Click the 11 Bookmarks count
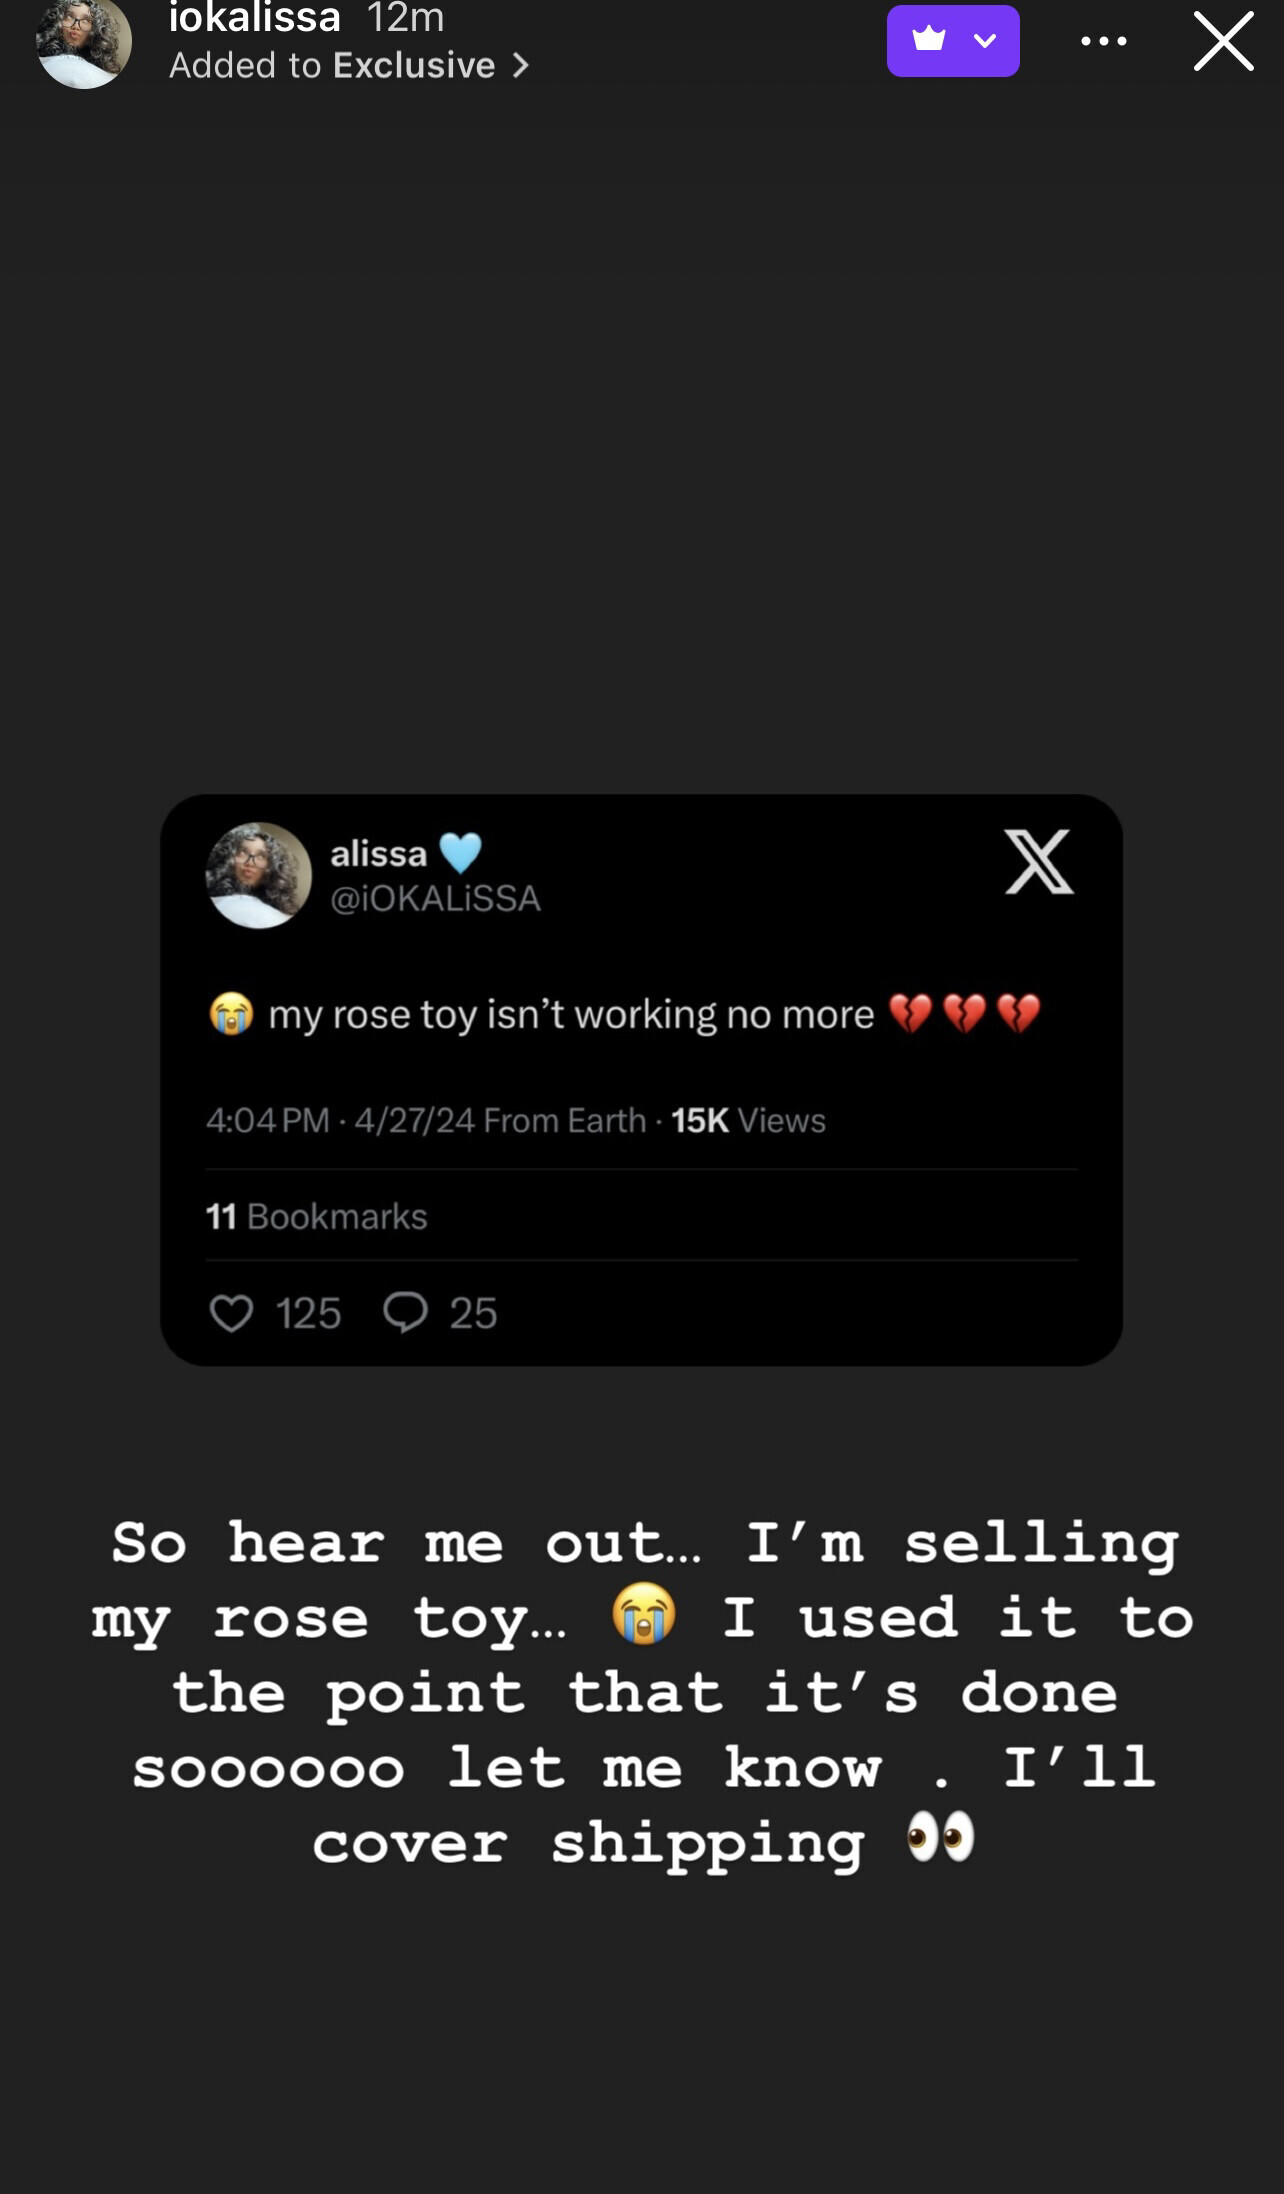The height and width of the screenshot is (2194, 1284). pos(316,1216)
